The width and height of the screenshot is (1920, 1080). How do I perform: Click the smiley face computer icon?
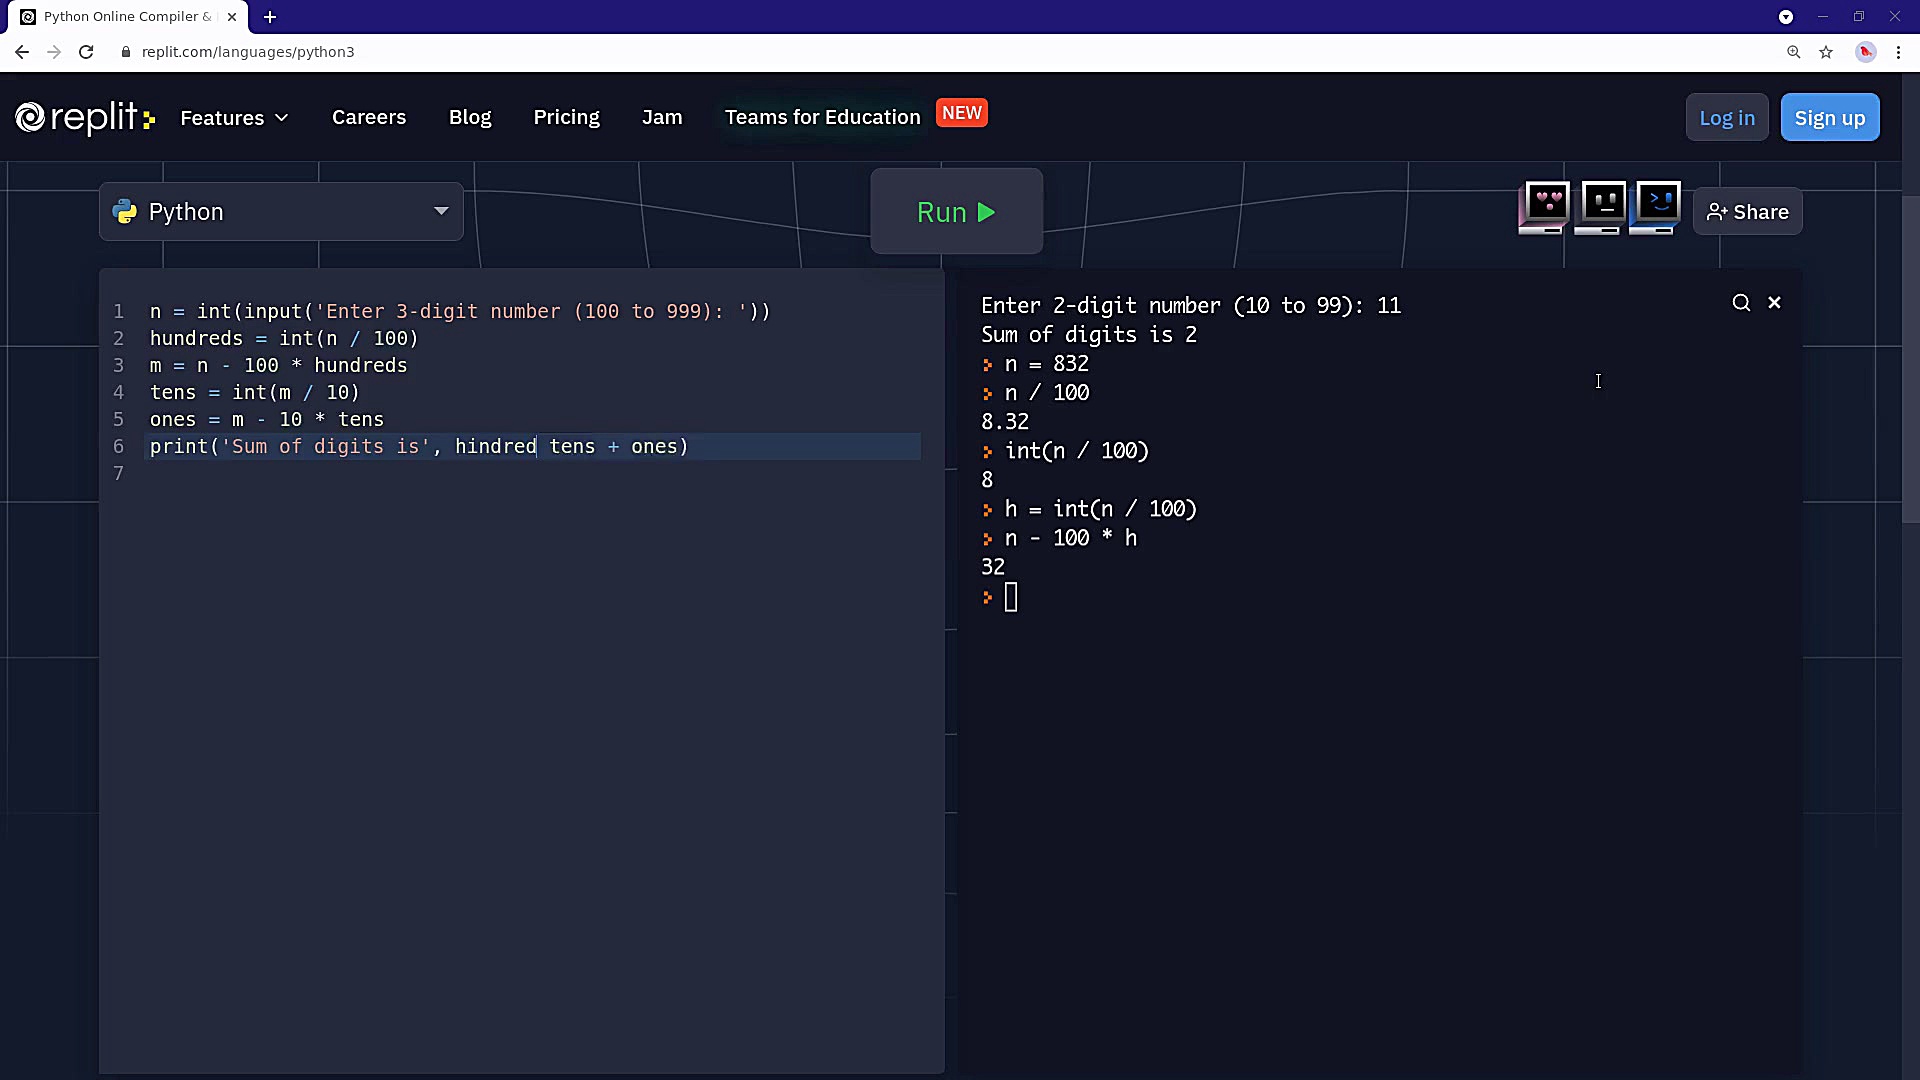[x=1600, y=208]
